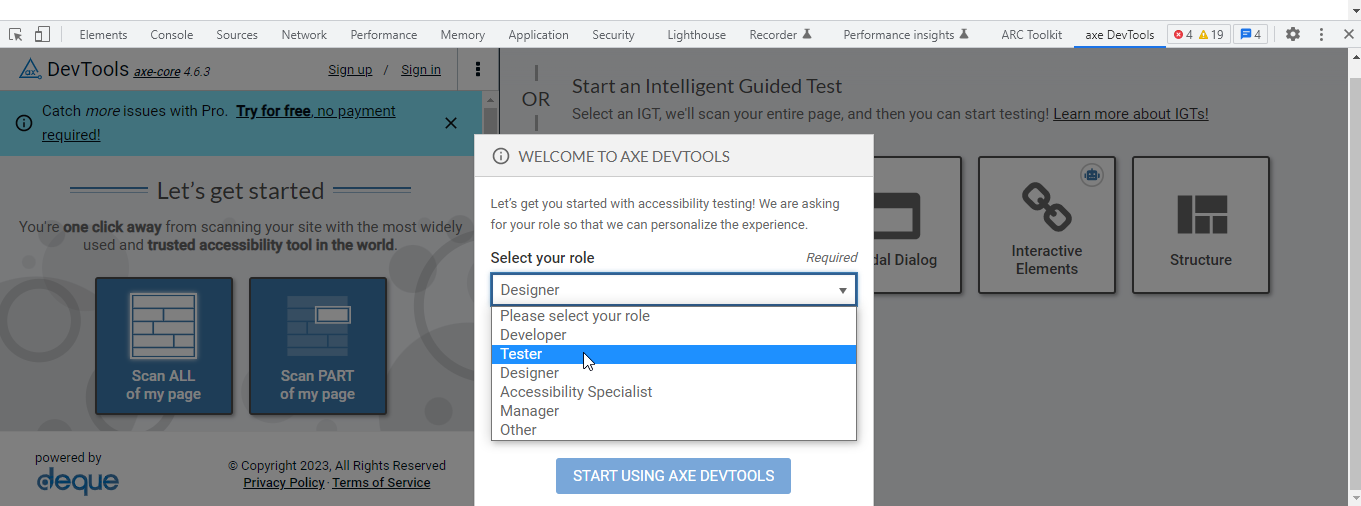Open the Learn more about IGTs link
The image size is (1361, 506).
1130,114
